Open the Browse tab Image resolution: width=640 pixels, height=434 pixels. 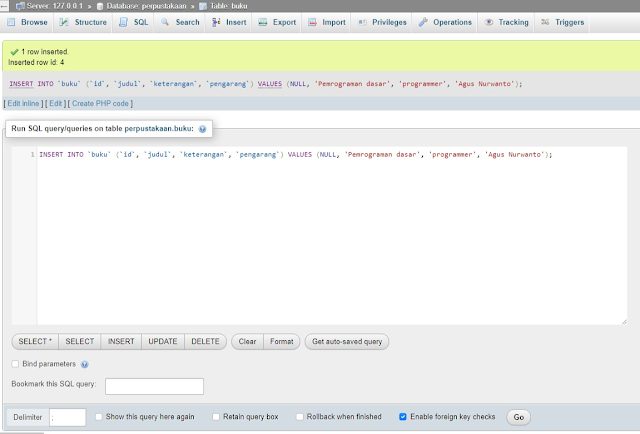(x=27, y=22)
